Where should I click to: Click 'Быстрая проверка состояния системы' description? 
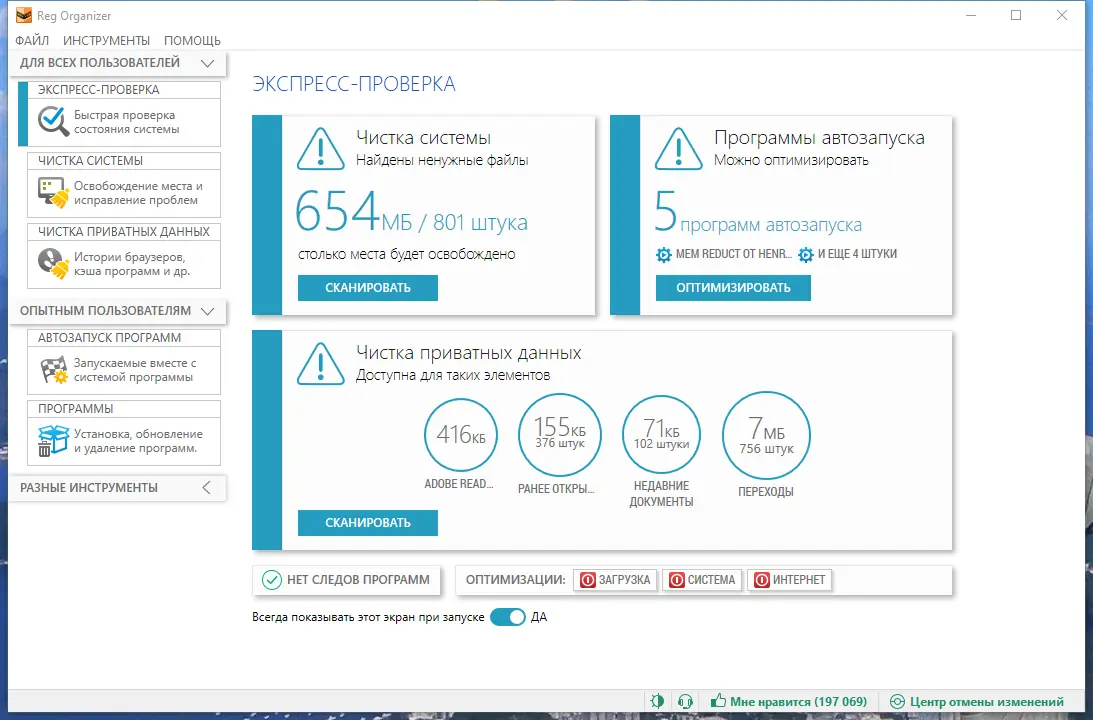(127, 122)
